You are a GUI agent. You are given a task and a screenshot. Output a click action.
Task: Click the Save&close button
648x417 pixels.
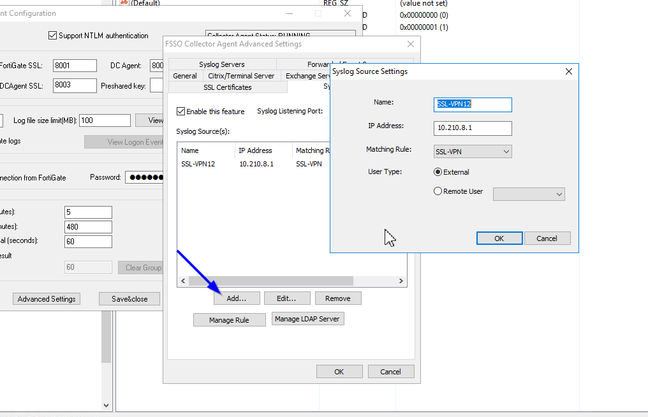pos(129,299)
